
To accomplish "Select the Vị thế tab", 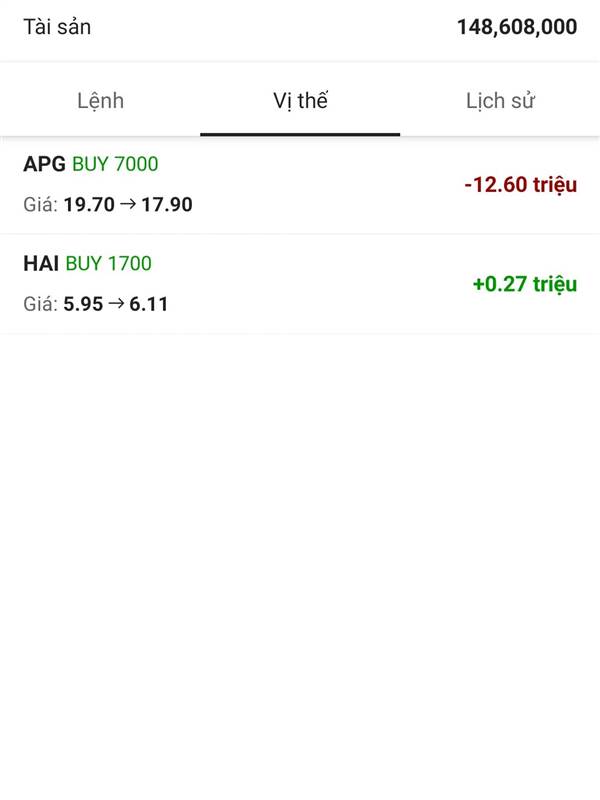I will (300, 101).
